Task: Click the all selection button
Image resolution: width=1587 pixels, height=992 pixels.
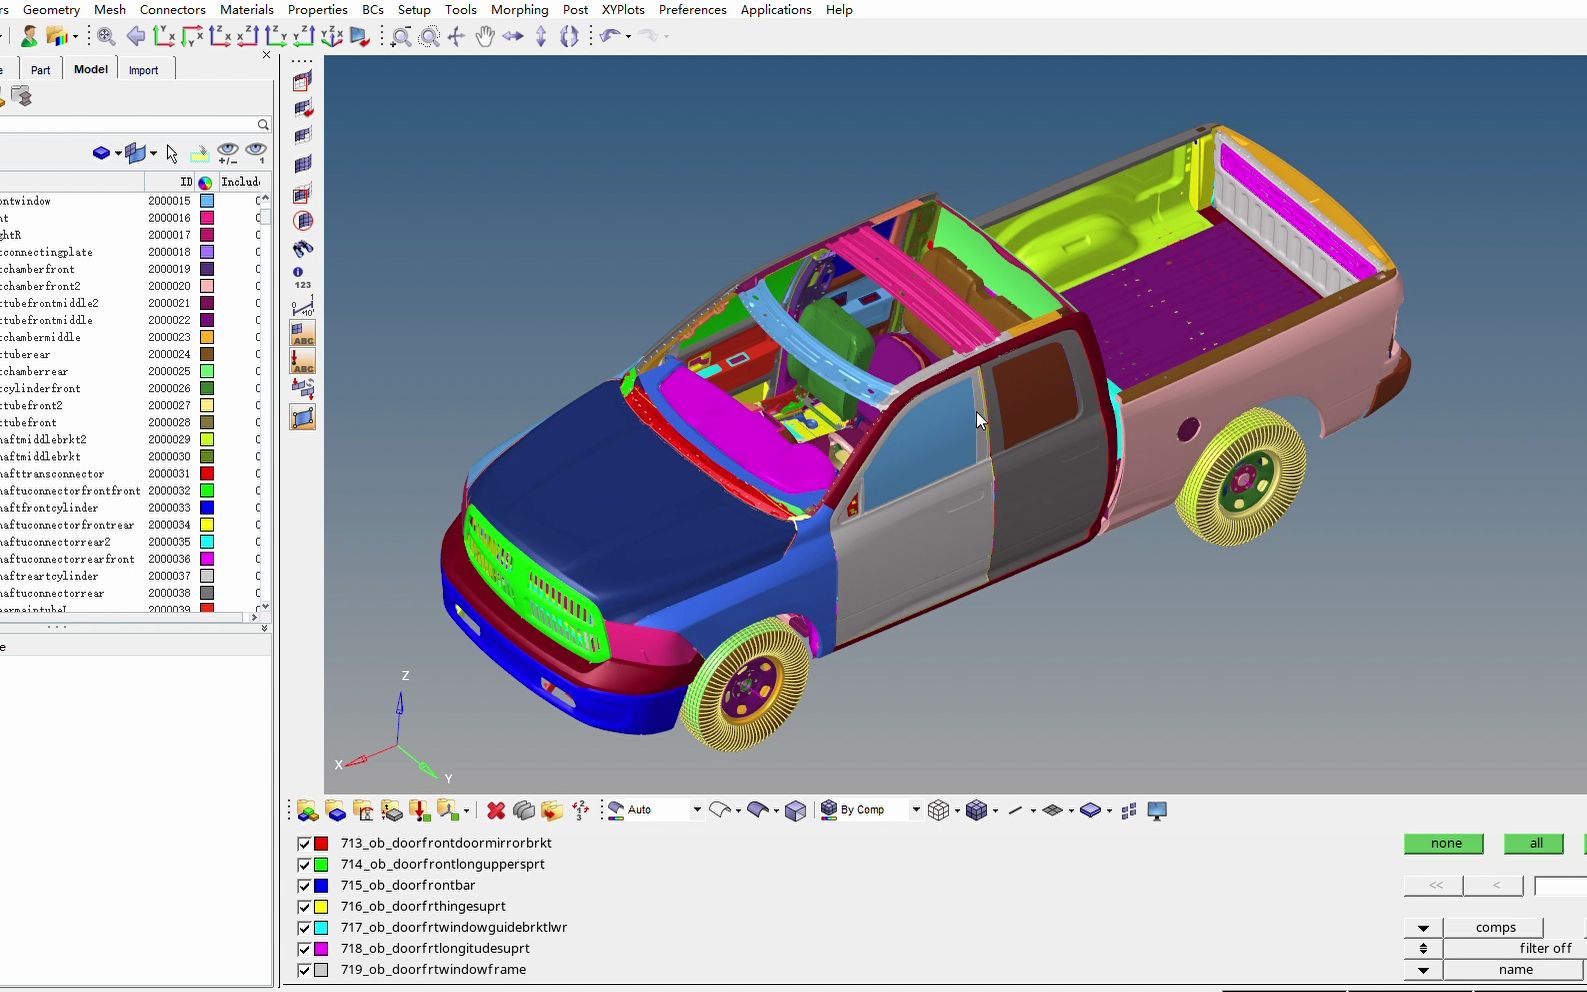Action: click(1535, 843)
